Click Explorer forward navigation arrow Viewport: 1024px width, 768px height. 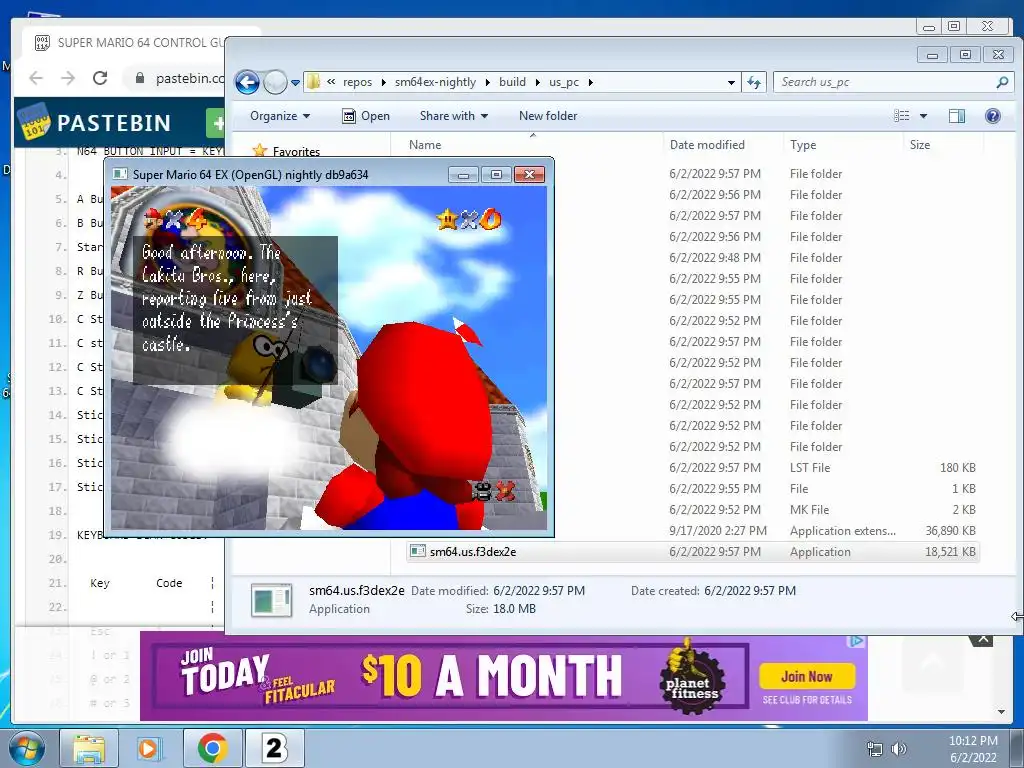[x=275, y=82]
